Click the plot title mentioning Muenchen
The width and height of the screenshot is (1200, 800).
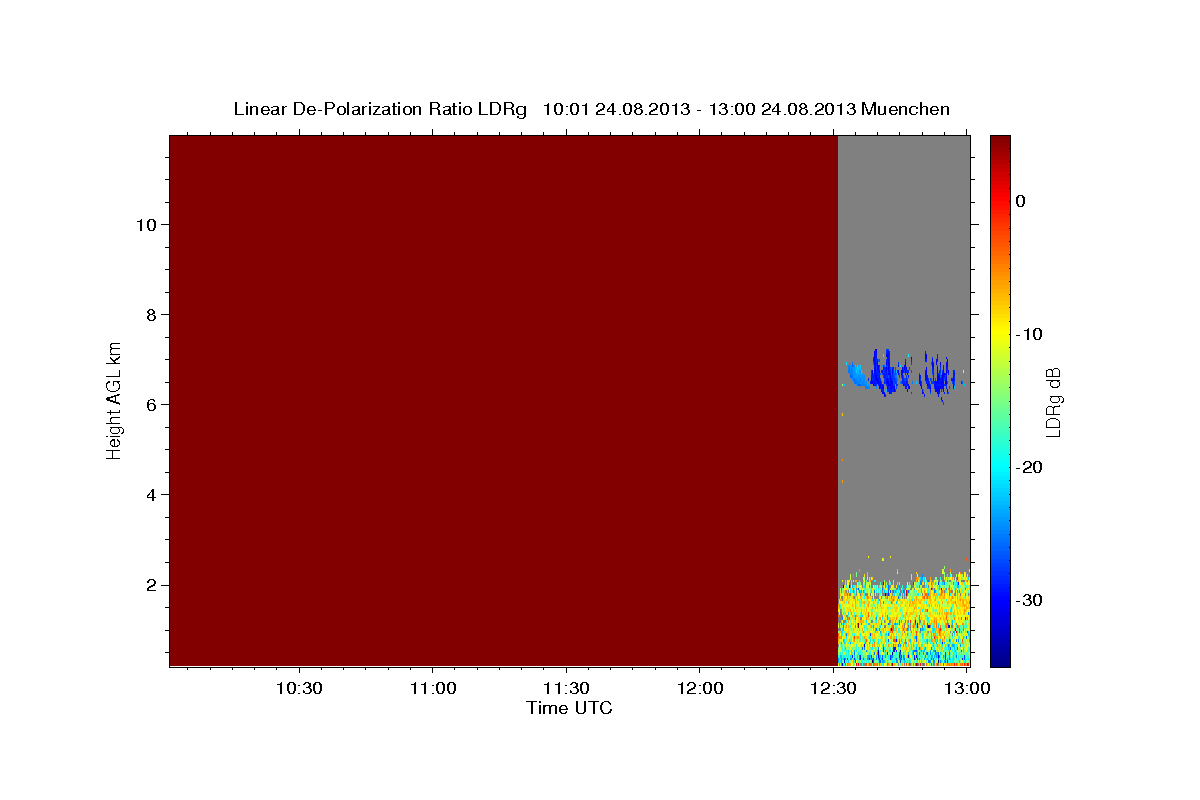click(x=591, y=109)
